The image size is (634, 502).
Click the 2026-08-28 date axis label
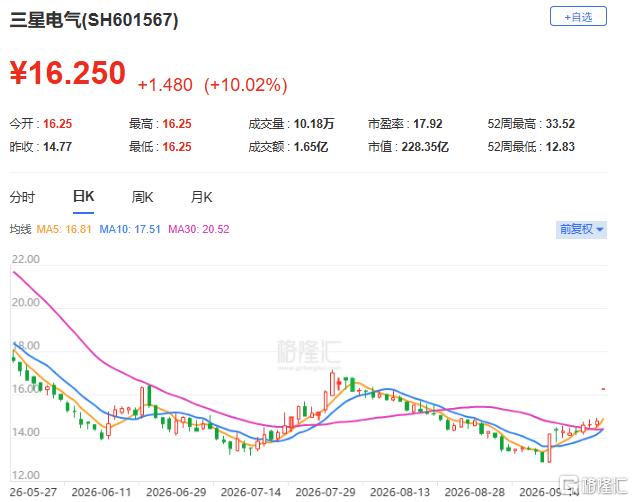point(475,492)
